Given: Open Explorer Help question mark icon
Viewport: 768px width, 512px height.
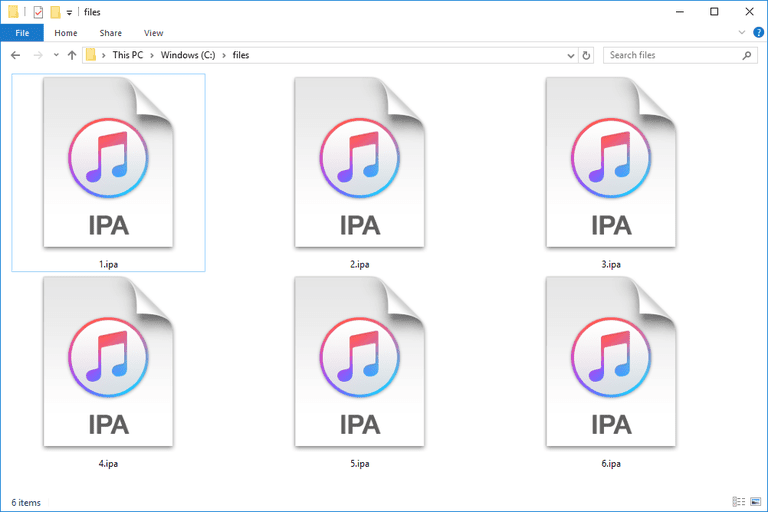Looking at the screenshot, I should point(758,32).
